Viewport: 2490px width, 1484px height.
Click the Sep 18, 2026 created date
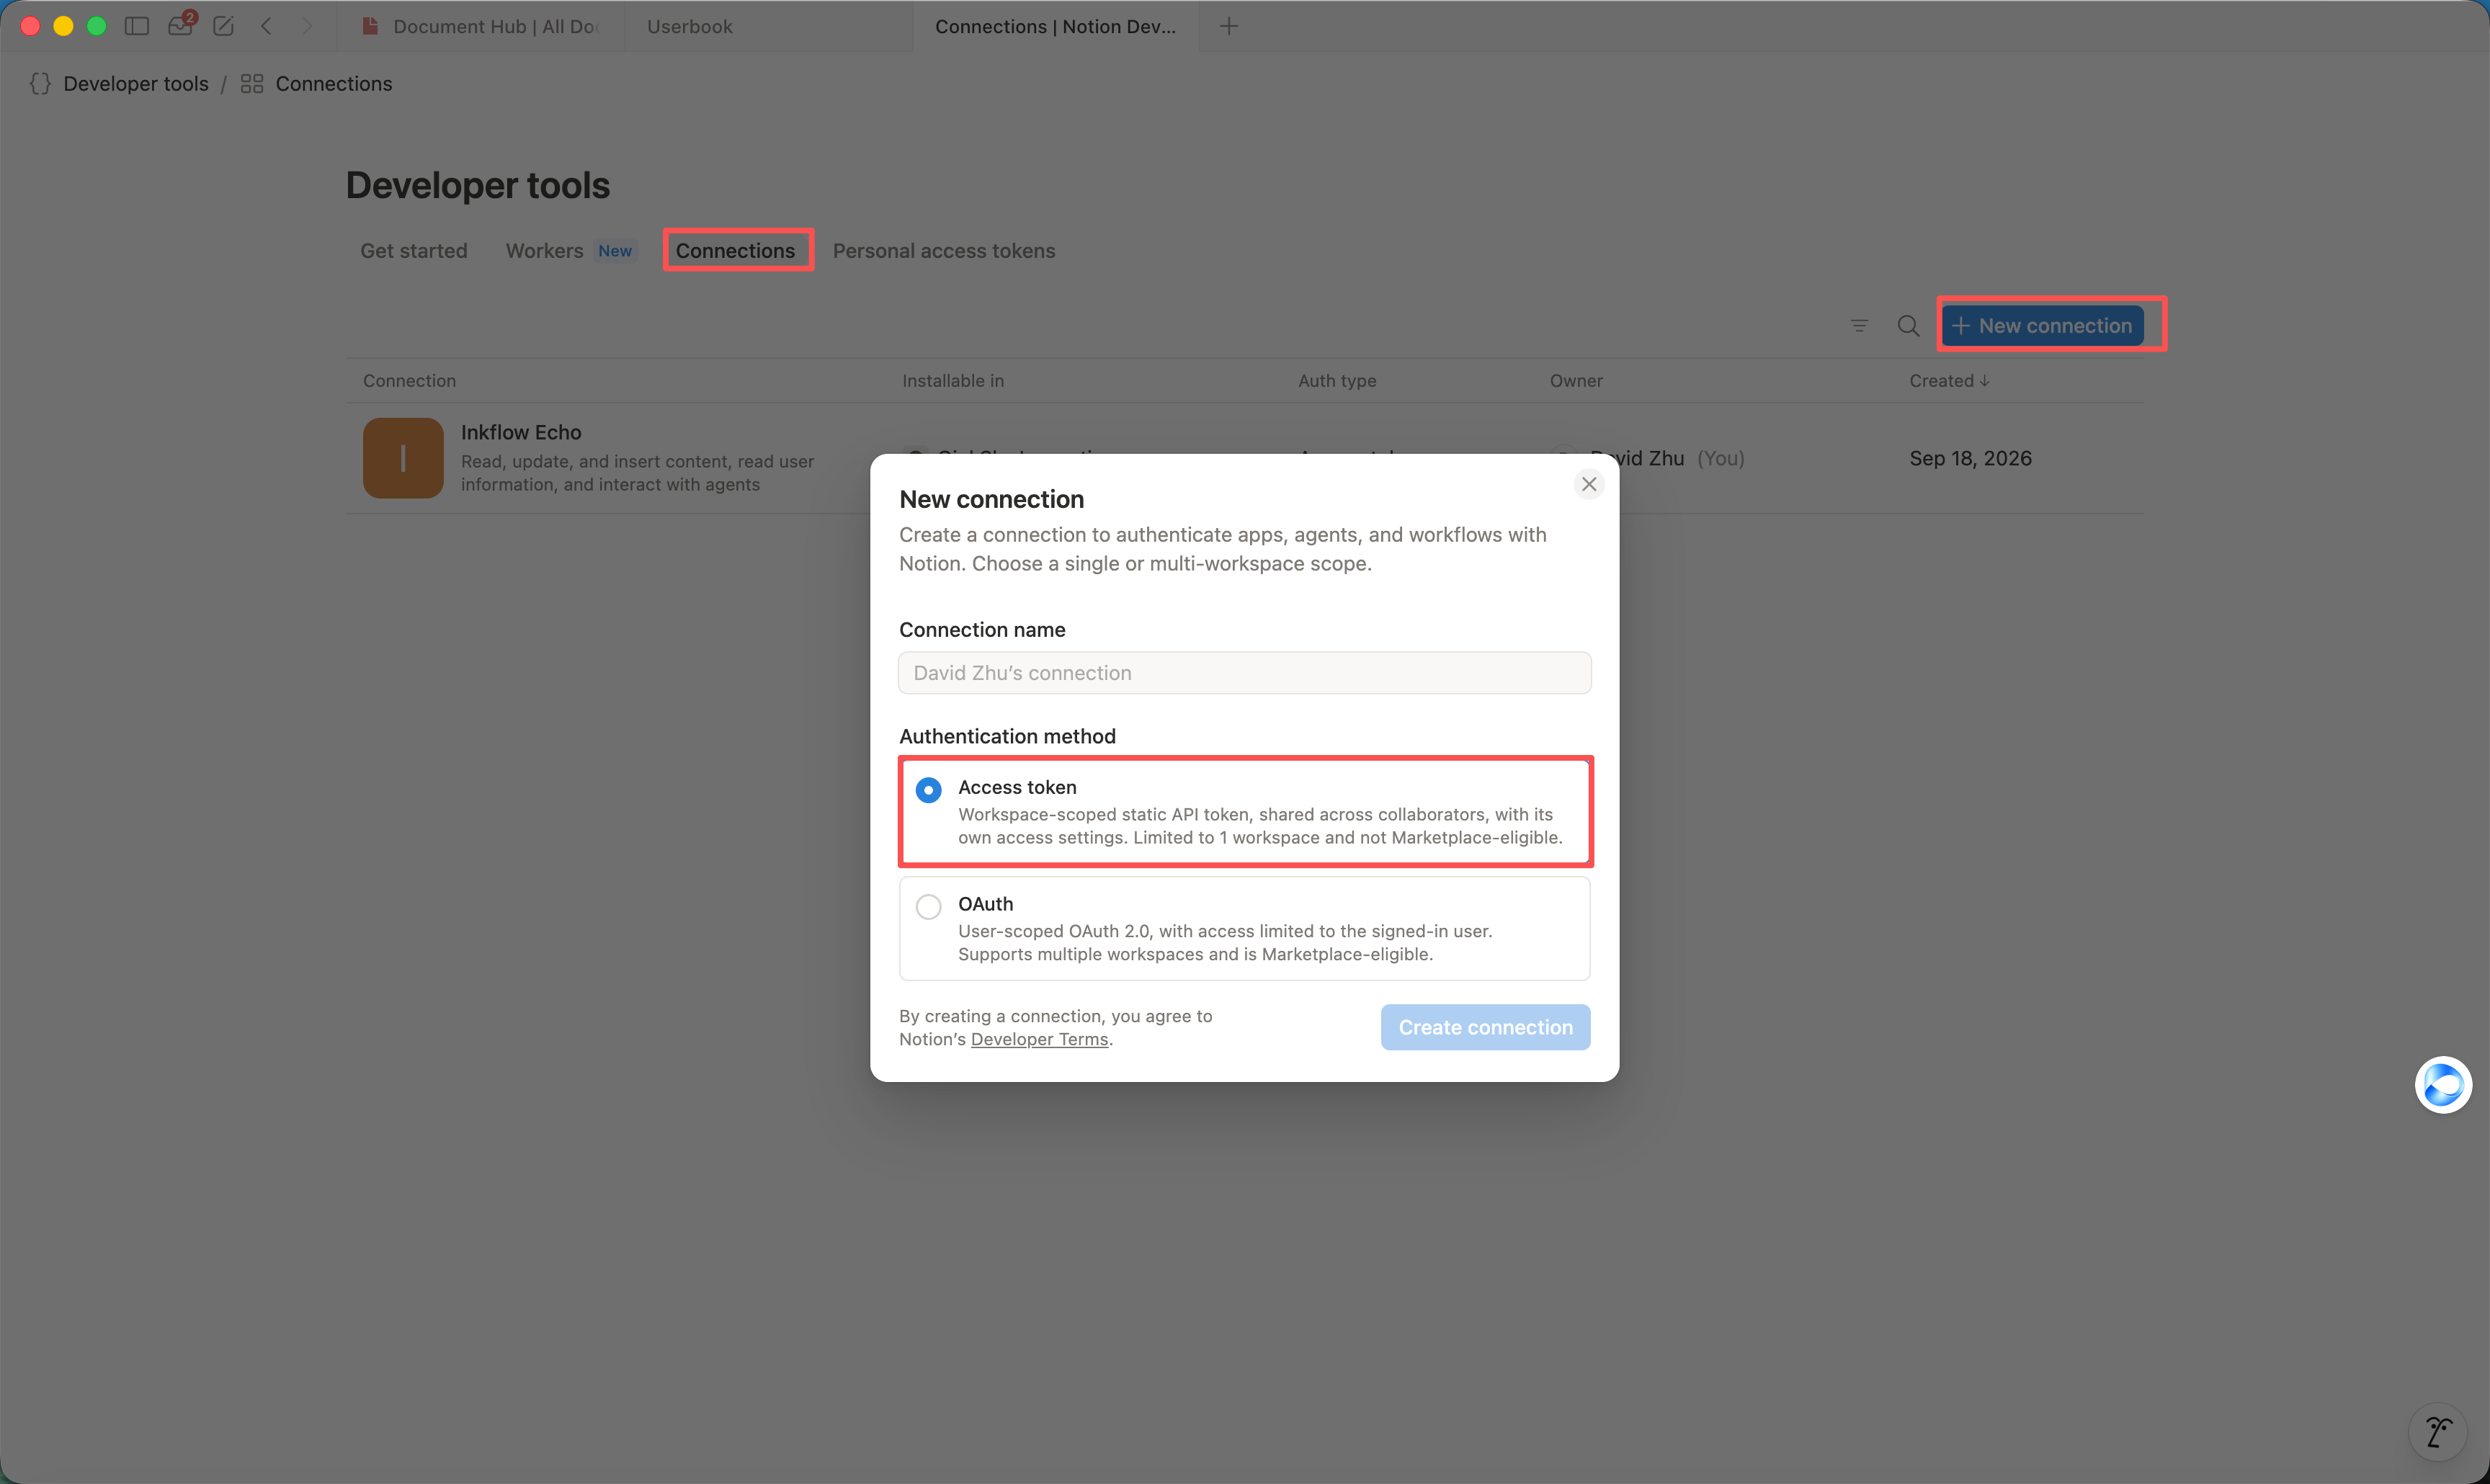point(1970,458)
